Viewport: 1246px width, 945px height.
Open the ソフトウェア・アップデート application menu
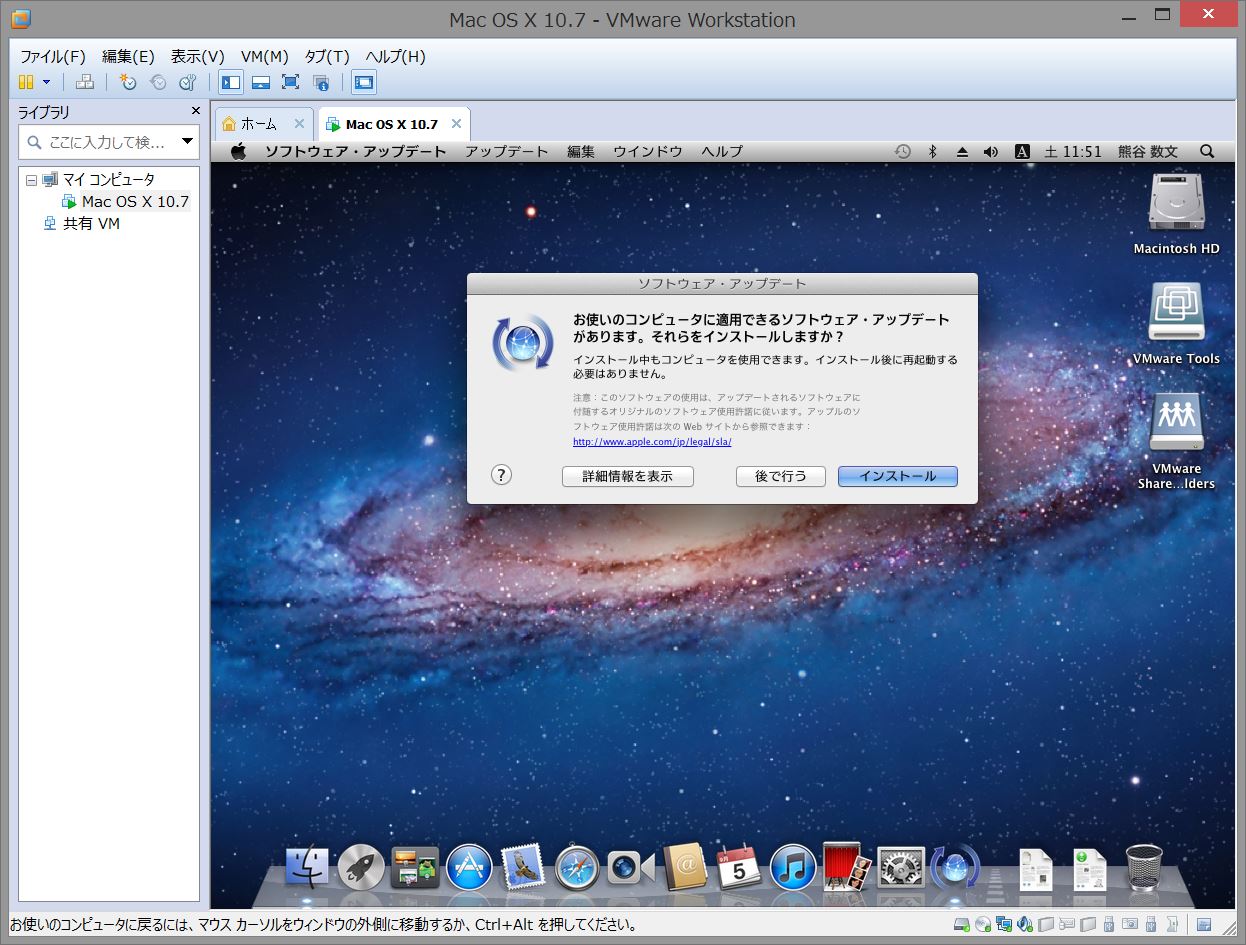point(355,151)
